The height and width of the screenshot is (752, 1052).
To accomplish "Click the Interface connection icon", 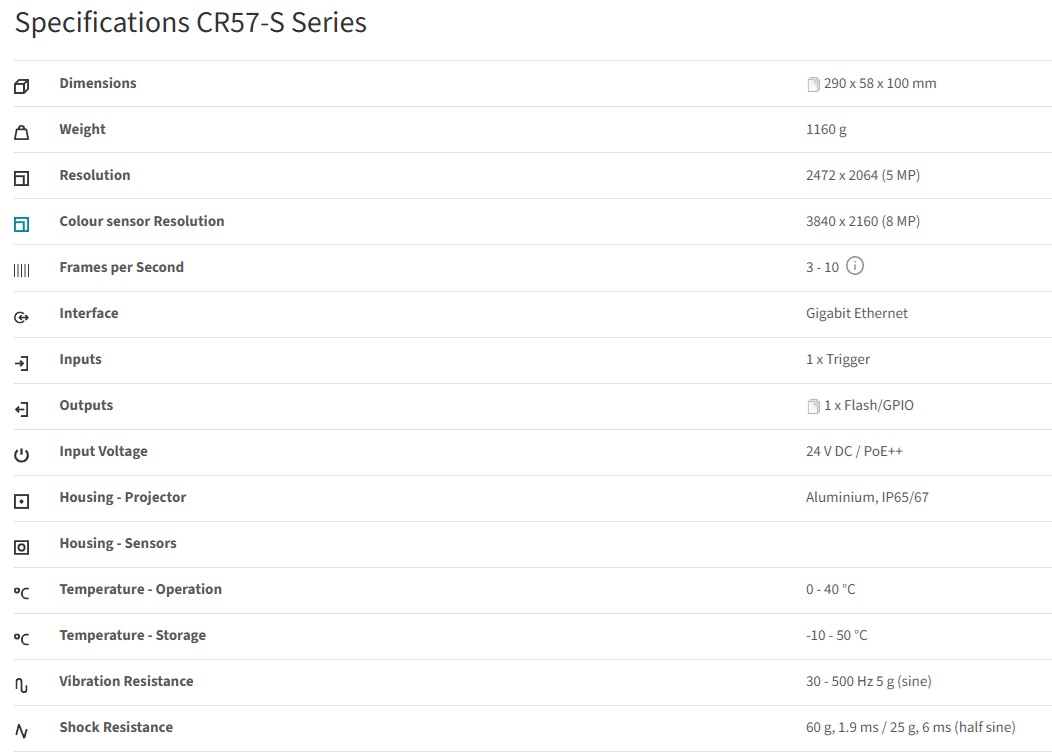I will pos(22,317).
